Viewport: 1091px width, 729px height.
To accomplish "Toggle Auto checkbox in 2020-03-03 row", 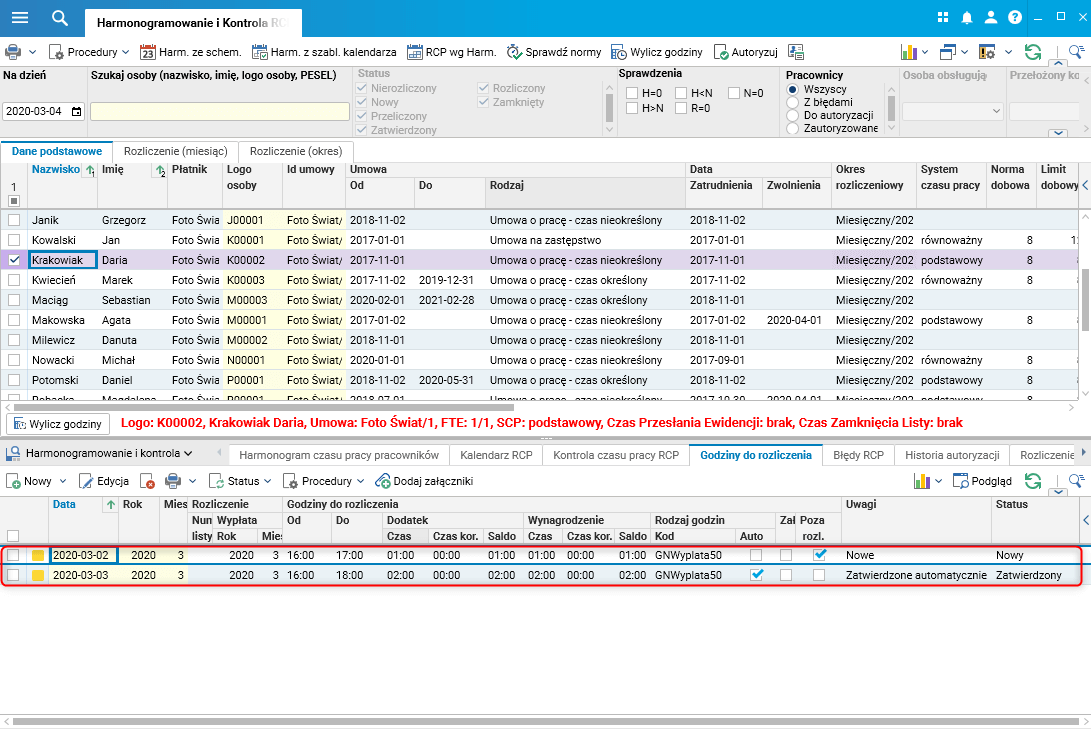I will (757, 575).
